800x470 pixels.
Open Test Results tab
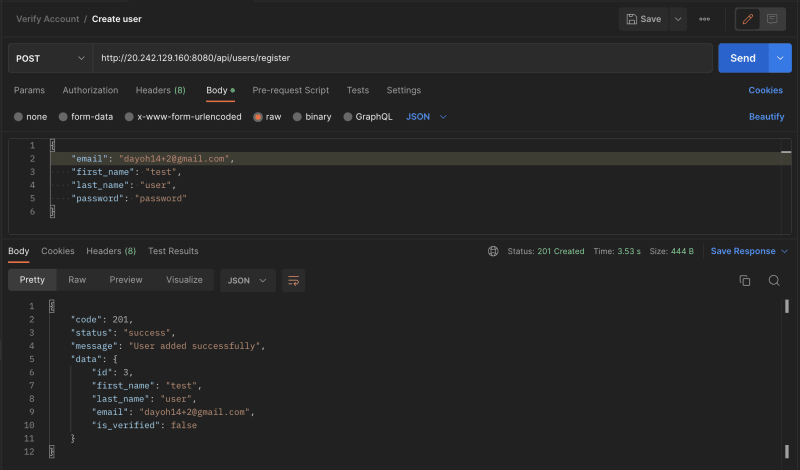click(x=173, y=251)
